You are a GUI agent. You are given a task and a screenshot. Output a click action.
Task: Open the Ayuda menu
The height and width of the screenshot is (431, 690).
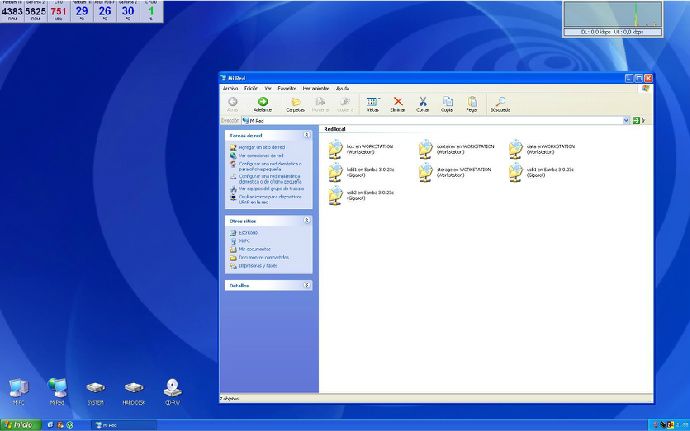pos(342,88)
